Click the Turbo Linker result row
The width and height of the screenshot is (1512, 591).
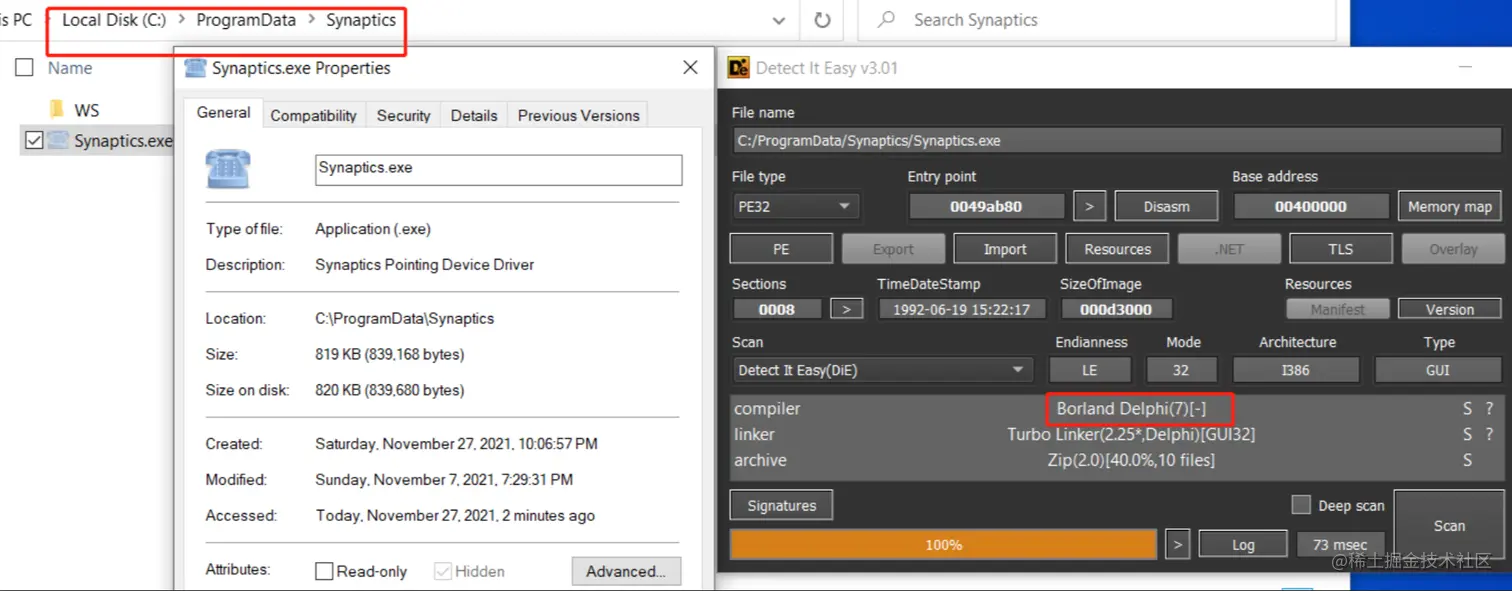pos(1131,435)
